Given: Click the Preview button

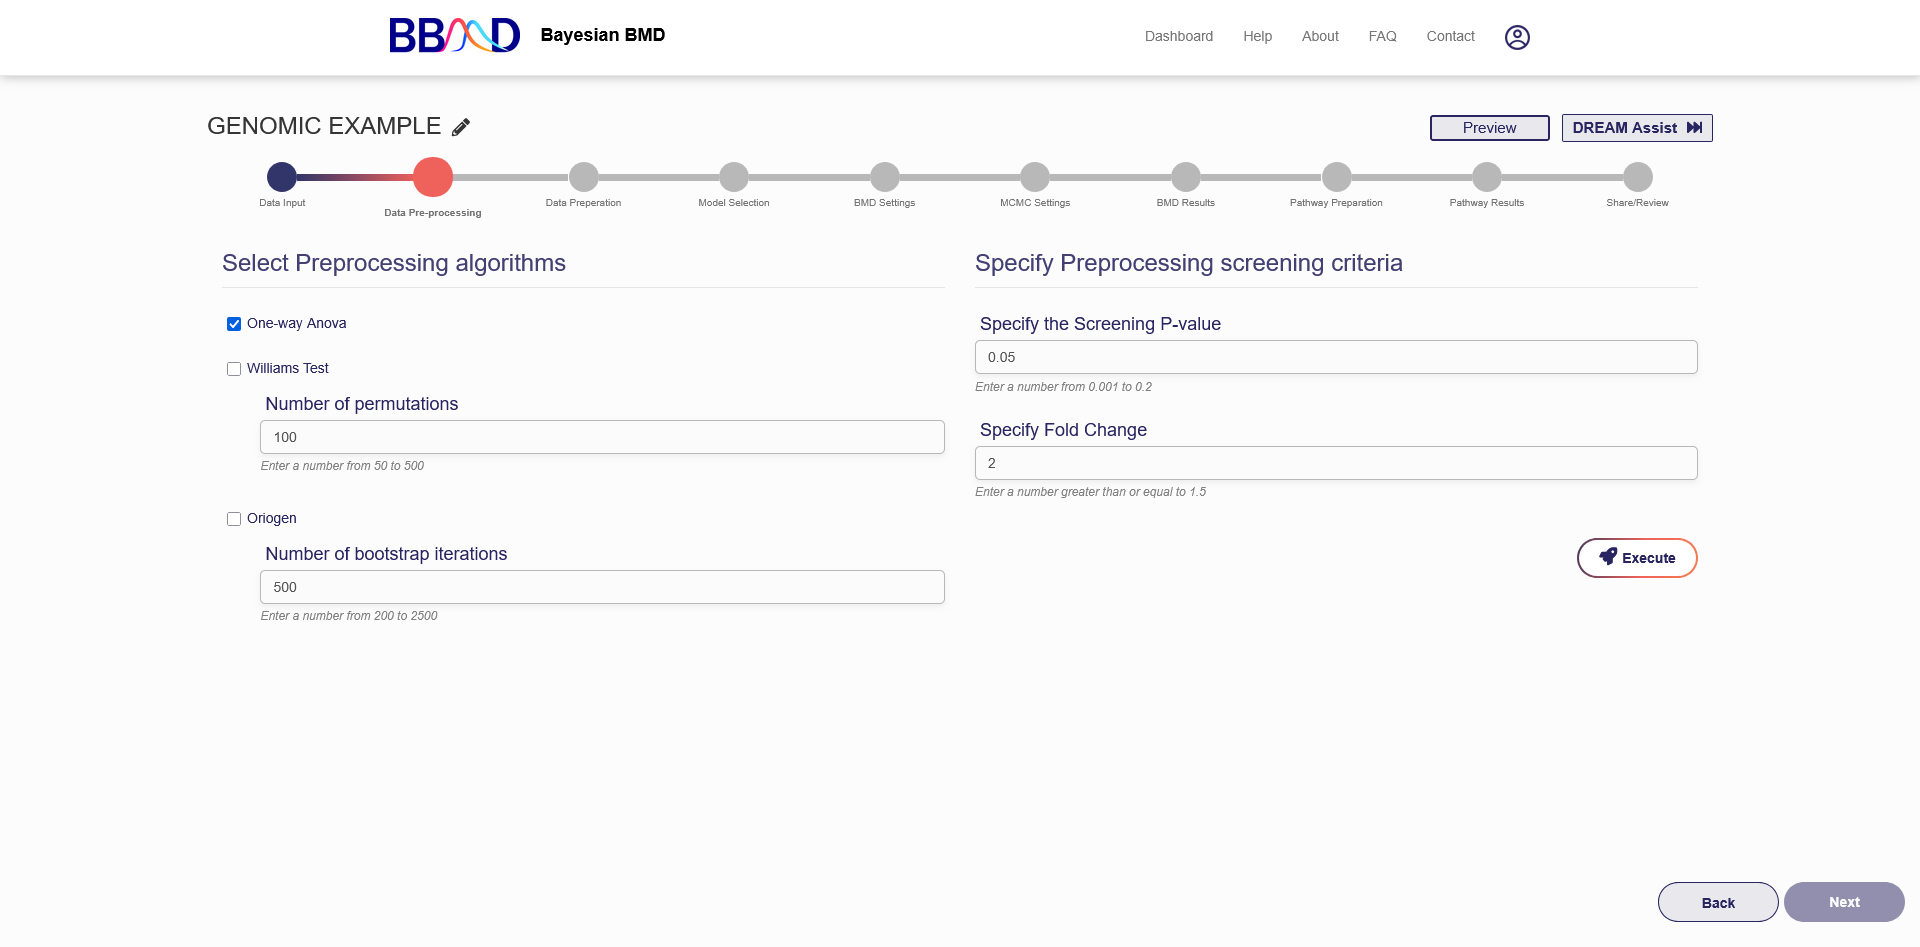Looking at the screenshot, I should [1489, 128].
